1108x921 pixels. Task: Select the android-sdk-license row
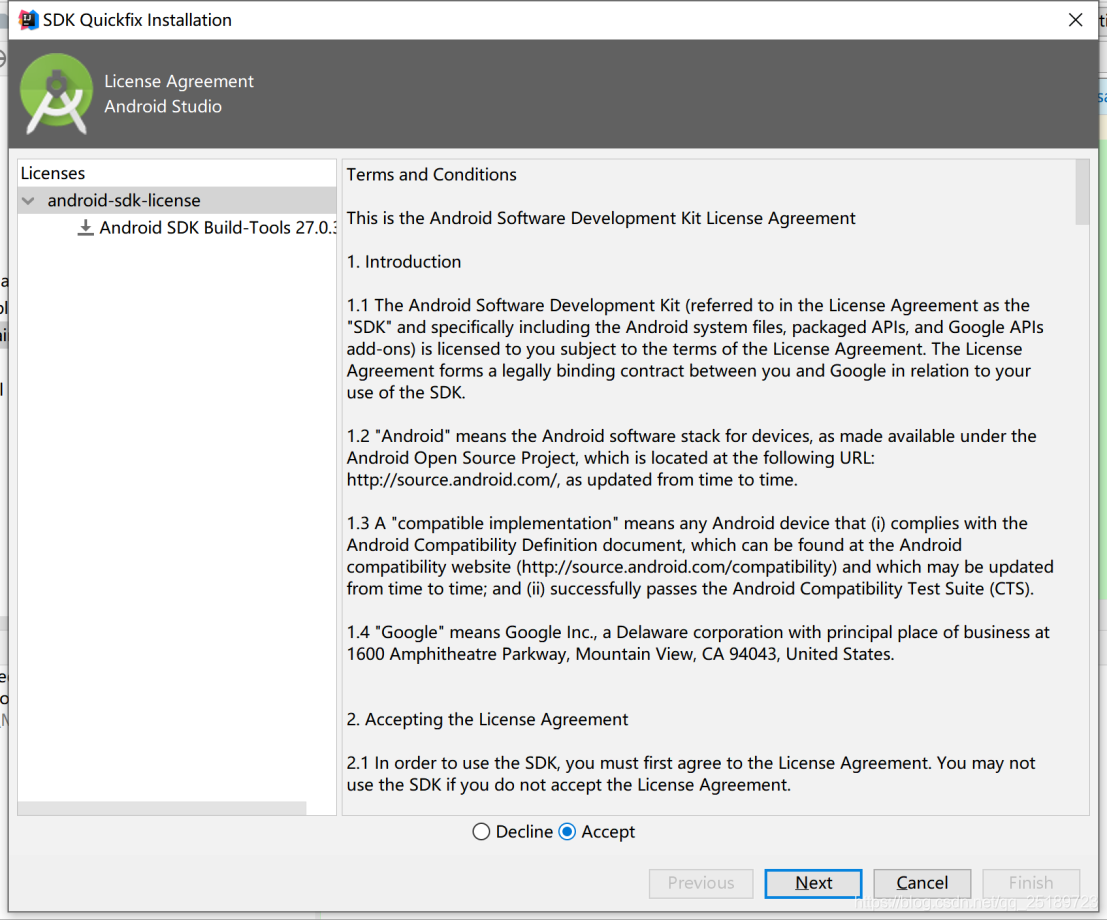177,201
